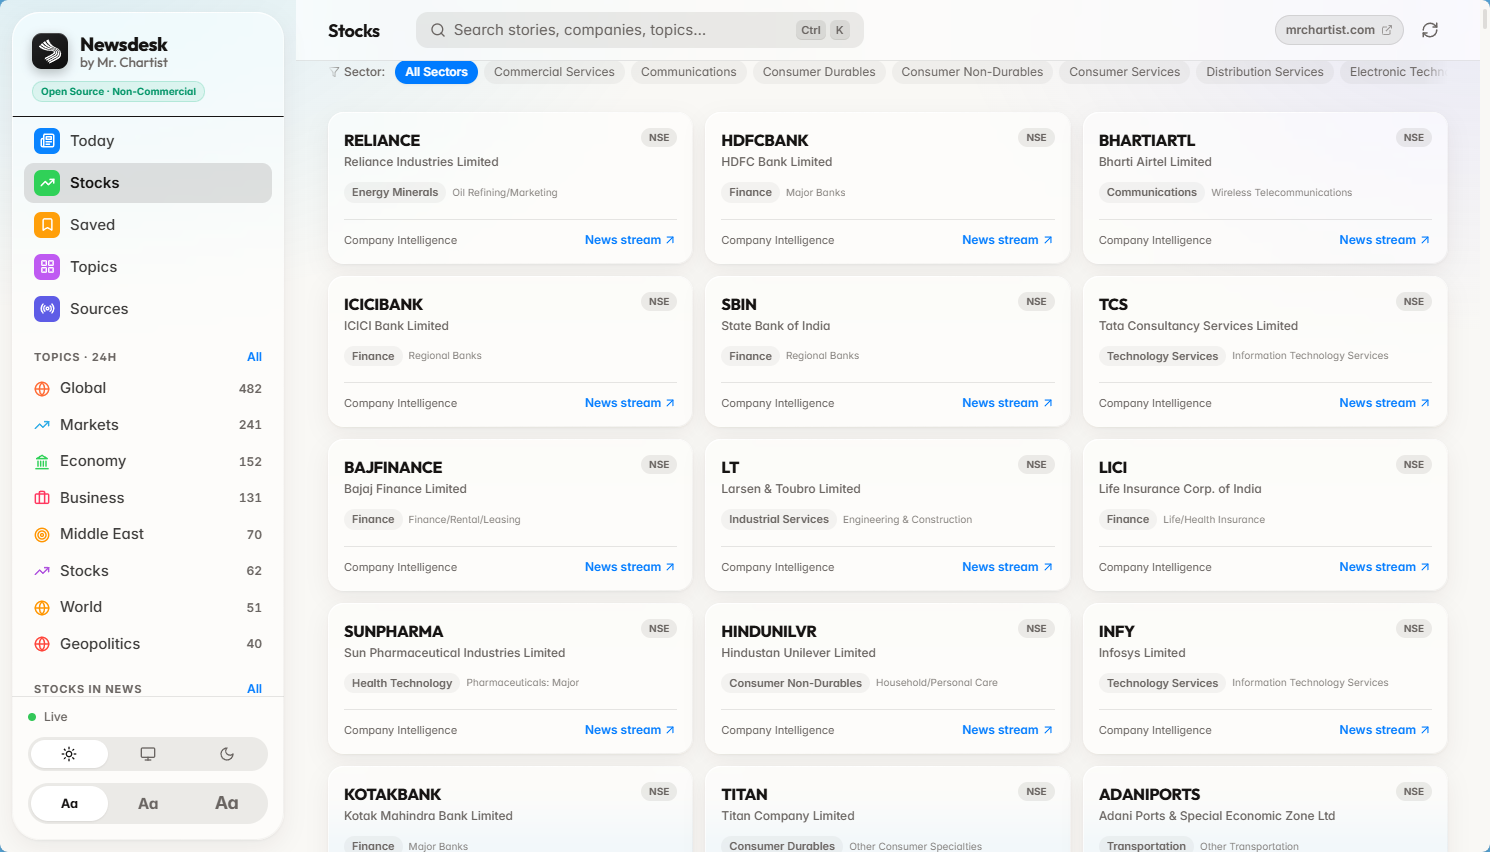This screenshot has height=852, width=1490.
Task: Filter by Consumer Durables sector
Action: (819, 72)
